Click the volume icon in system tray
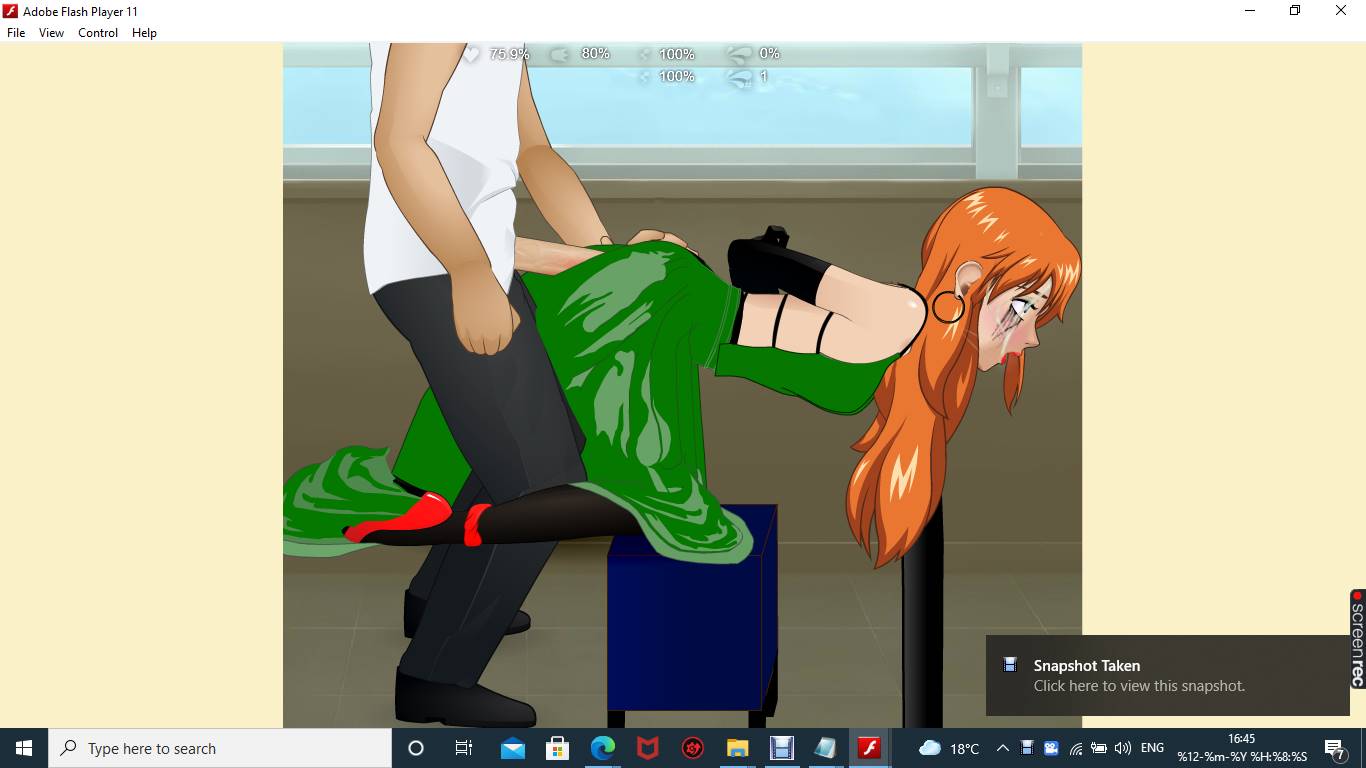The height and width of the screenshot is (768, 1366). (1122, 748)
